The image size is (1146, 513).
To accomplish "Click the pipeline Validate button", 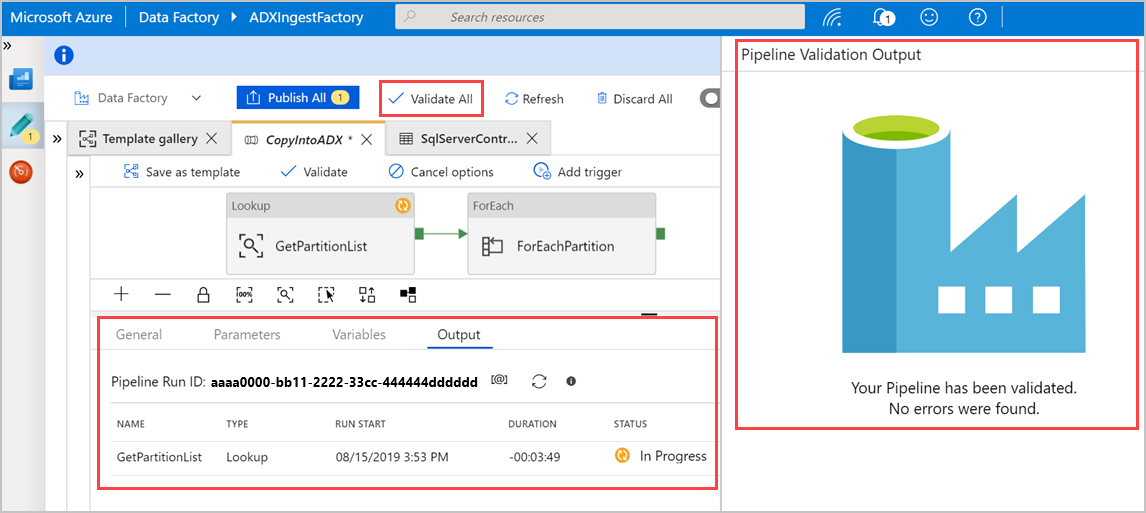I will [314, 172].
